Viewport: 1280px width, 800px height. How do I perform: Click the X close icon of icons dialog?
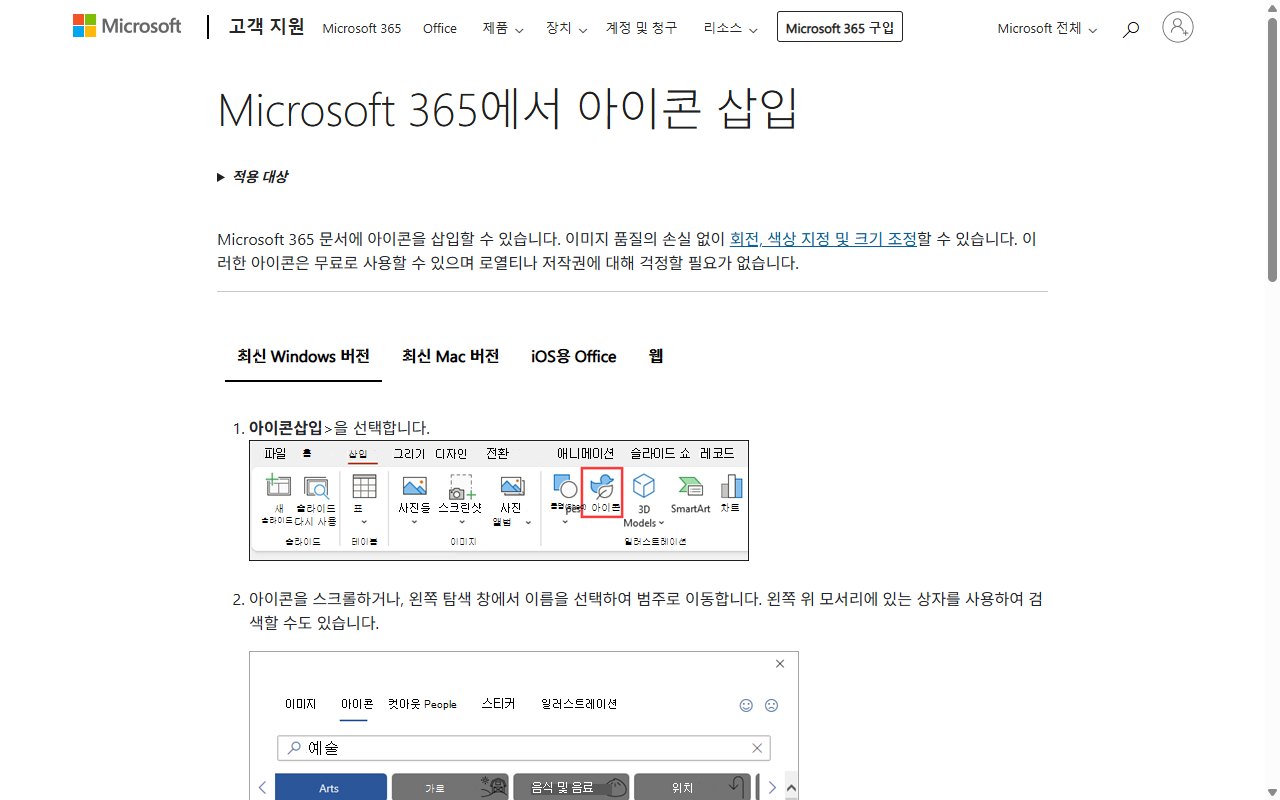[780, 664]
